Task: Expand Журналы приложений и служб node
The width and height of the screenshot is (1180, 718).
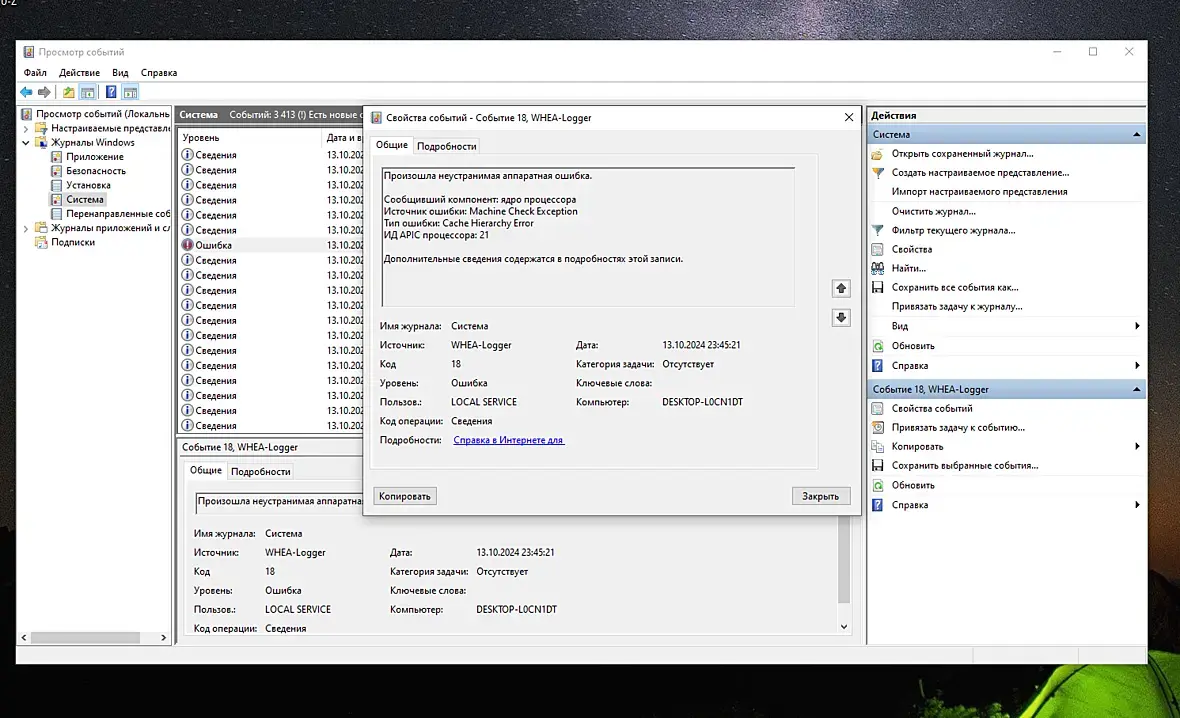Action: (26, 228)
